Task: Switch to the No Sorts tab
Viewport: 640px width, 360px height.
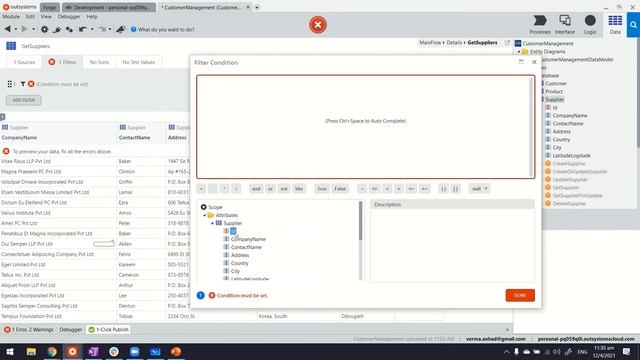Action: 99,62
